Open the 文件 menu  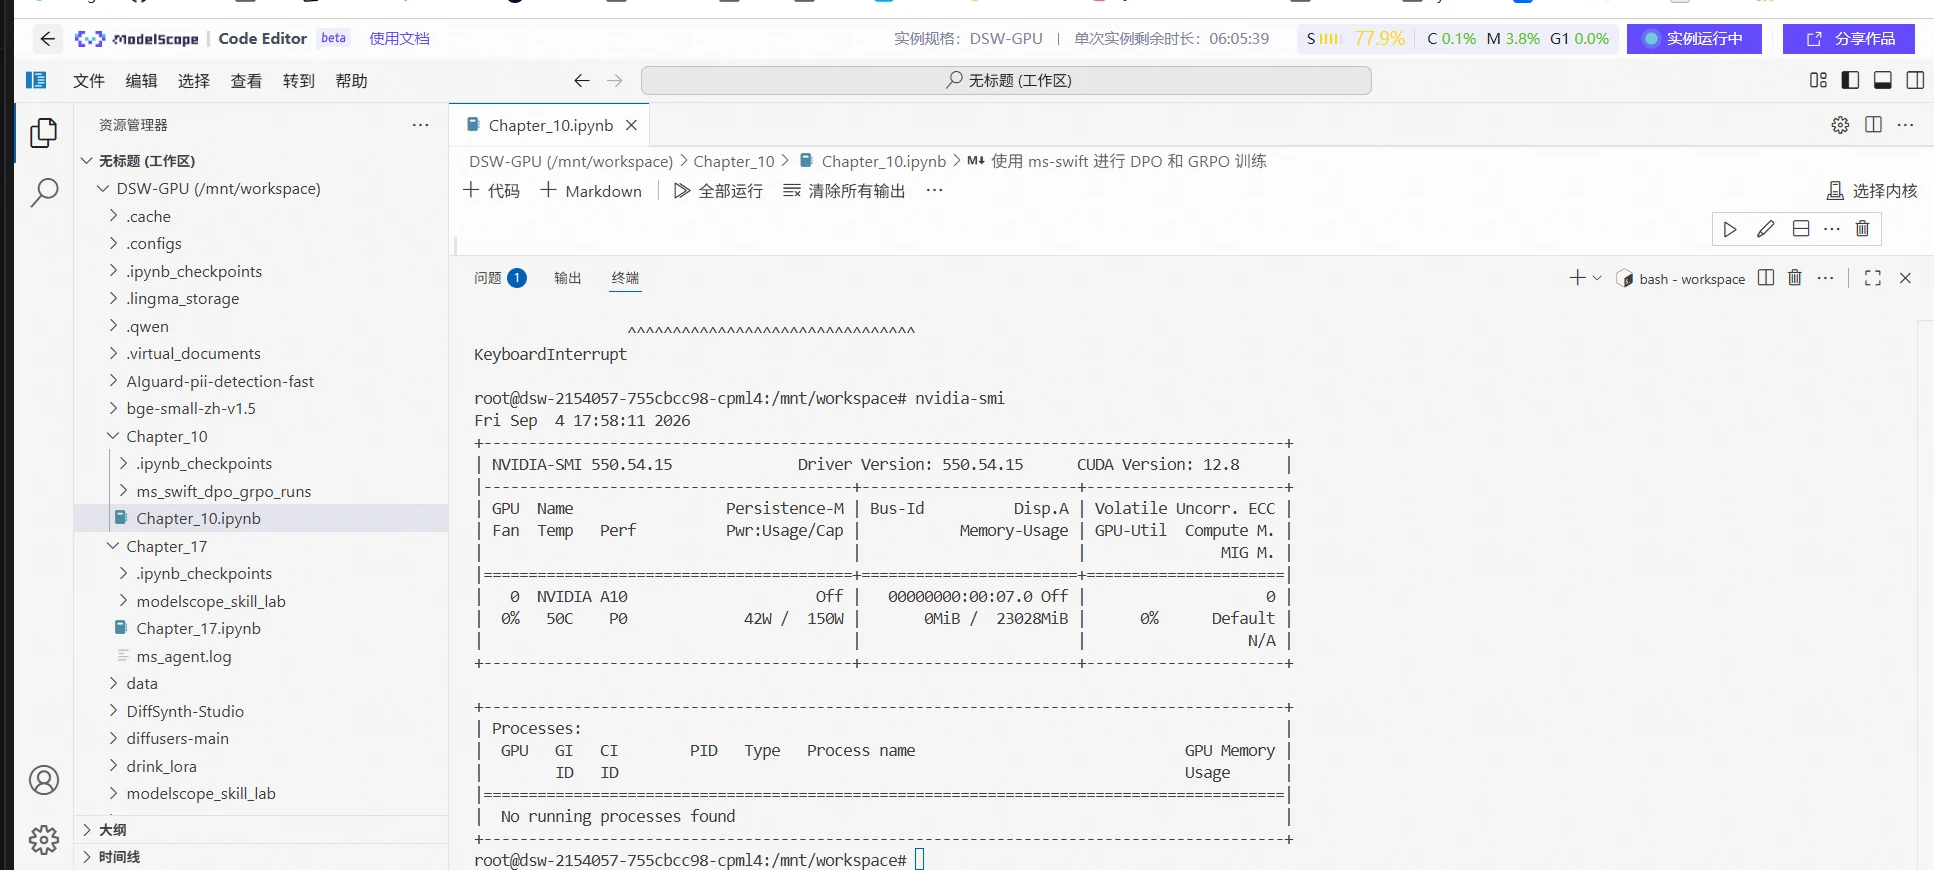(x=89, y=81)
